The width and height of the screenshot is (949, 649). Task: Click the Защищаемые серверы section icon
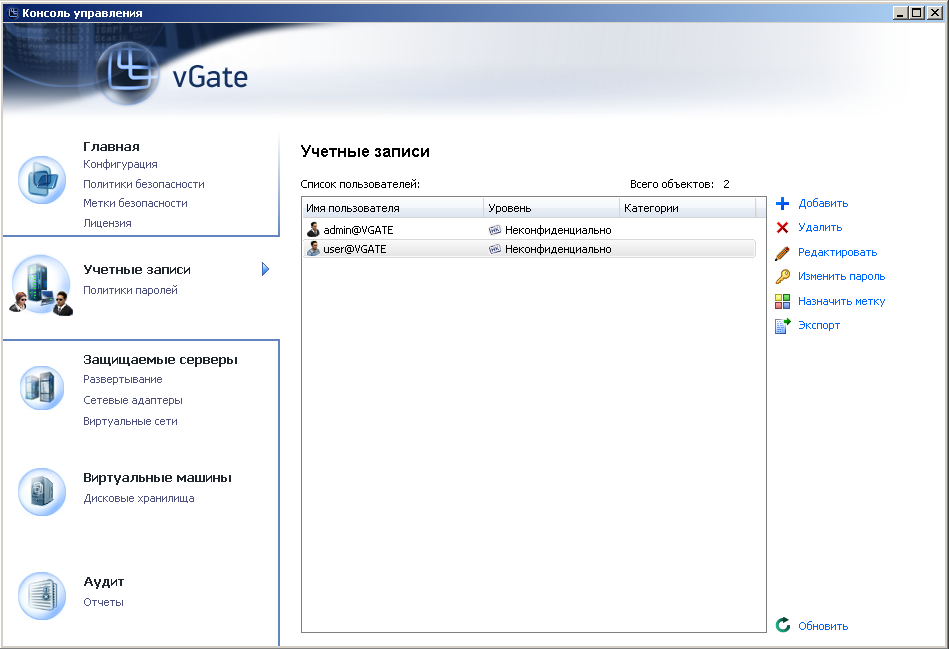click(x=42, y=387)
